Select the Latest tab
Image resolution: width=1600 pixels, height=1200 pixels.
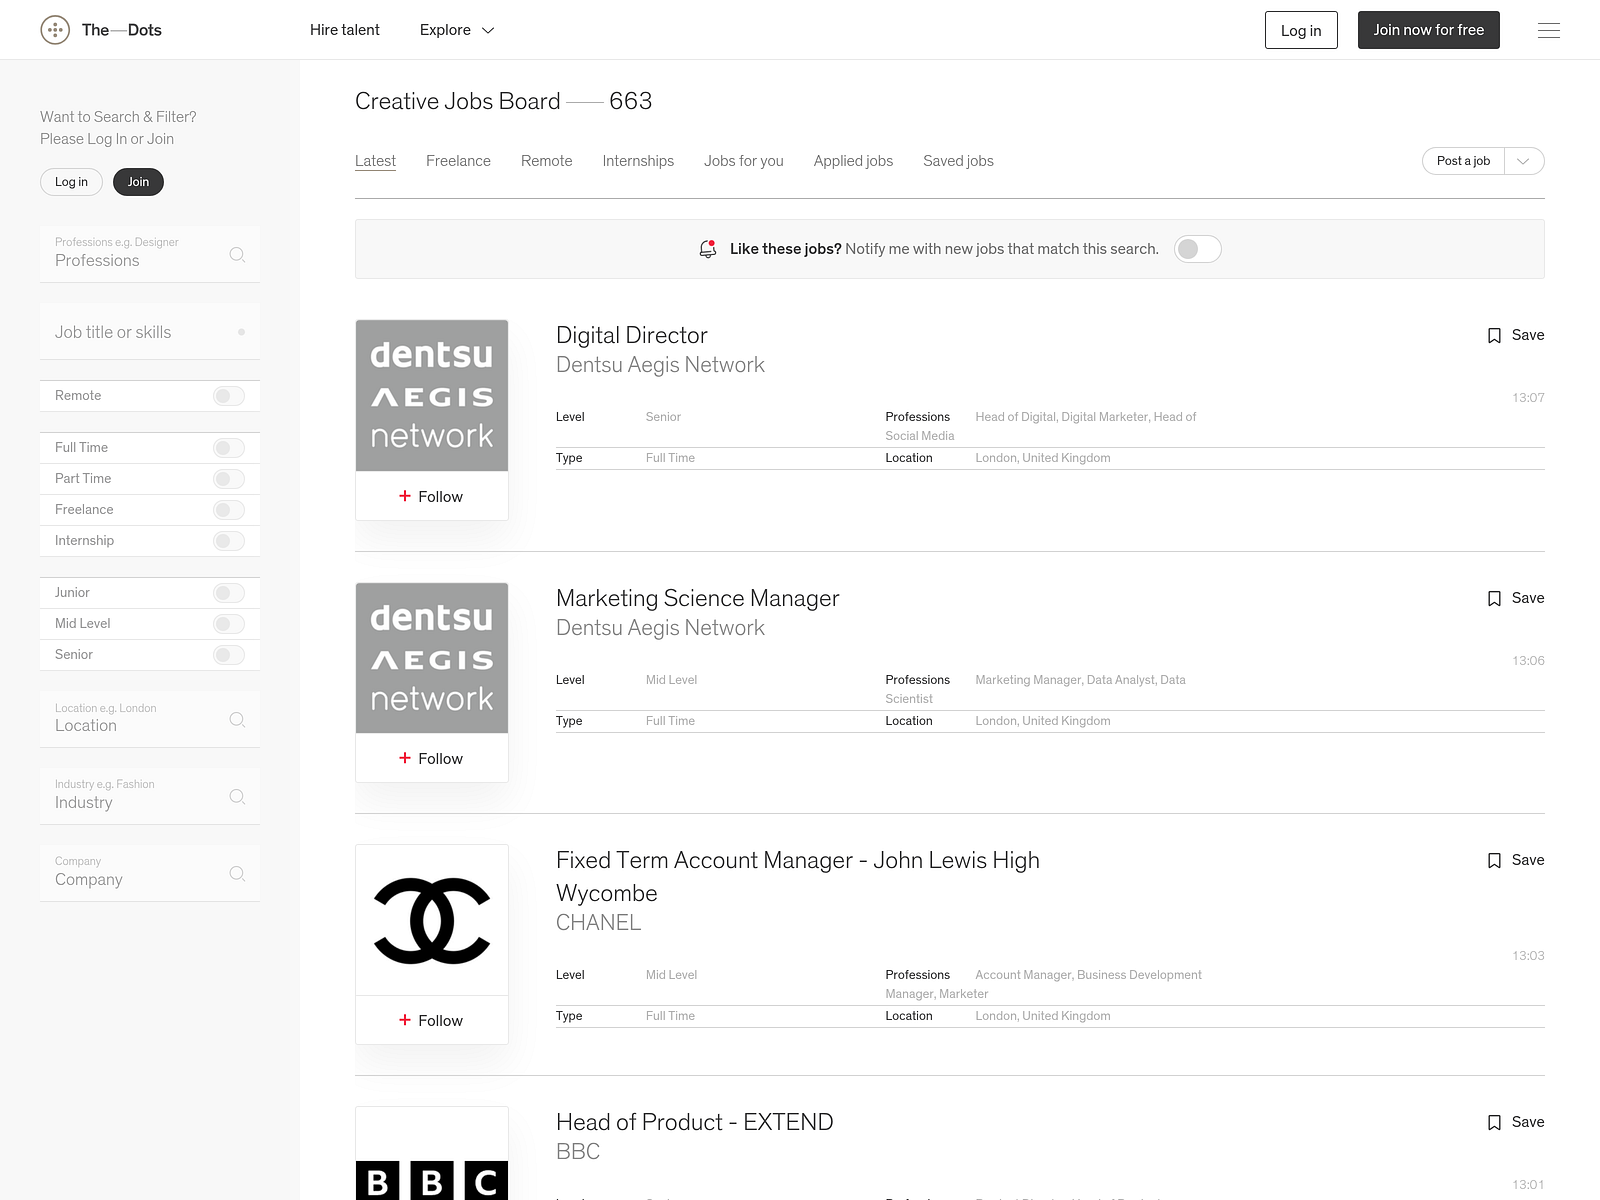tap(375, 161)
